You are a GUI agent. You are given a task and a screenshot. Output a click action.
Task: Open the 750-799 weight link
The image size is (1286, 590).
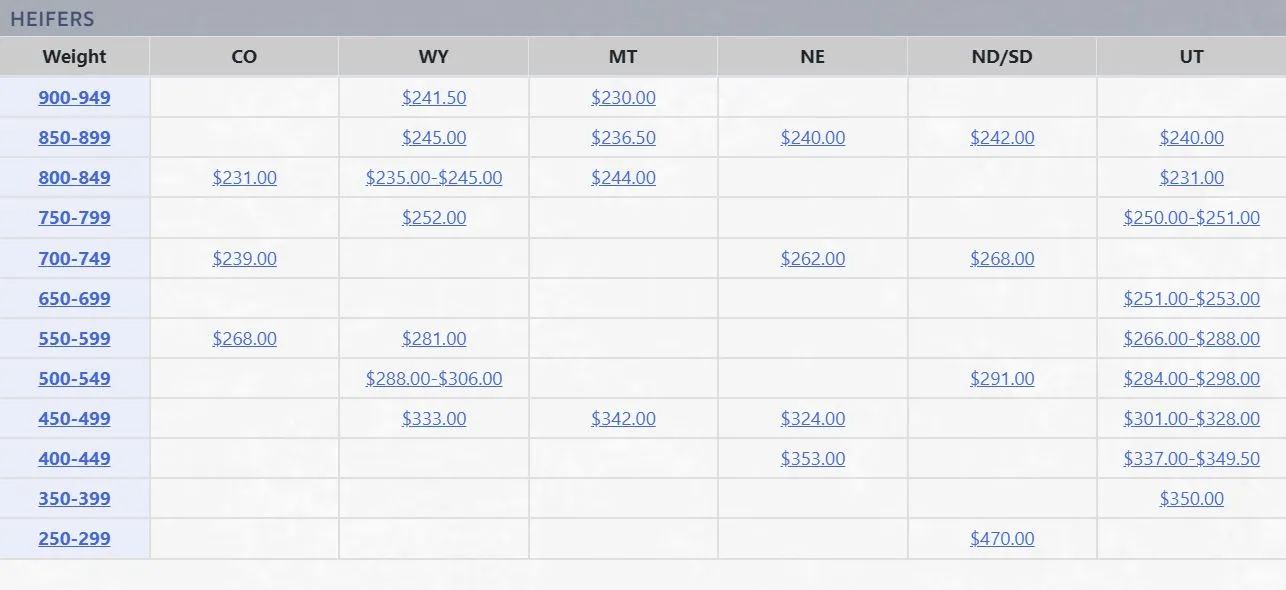[x=74, y=218]
